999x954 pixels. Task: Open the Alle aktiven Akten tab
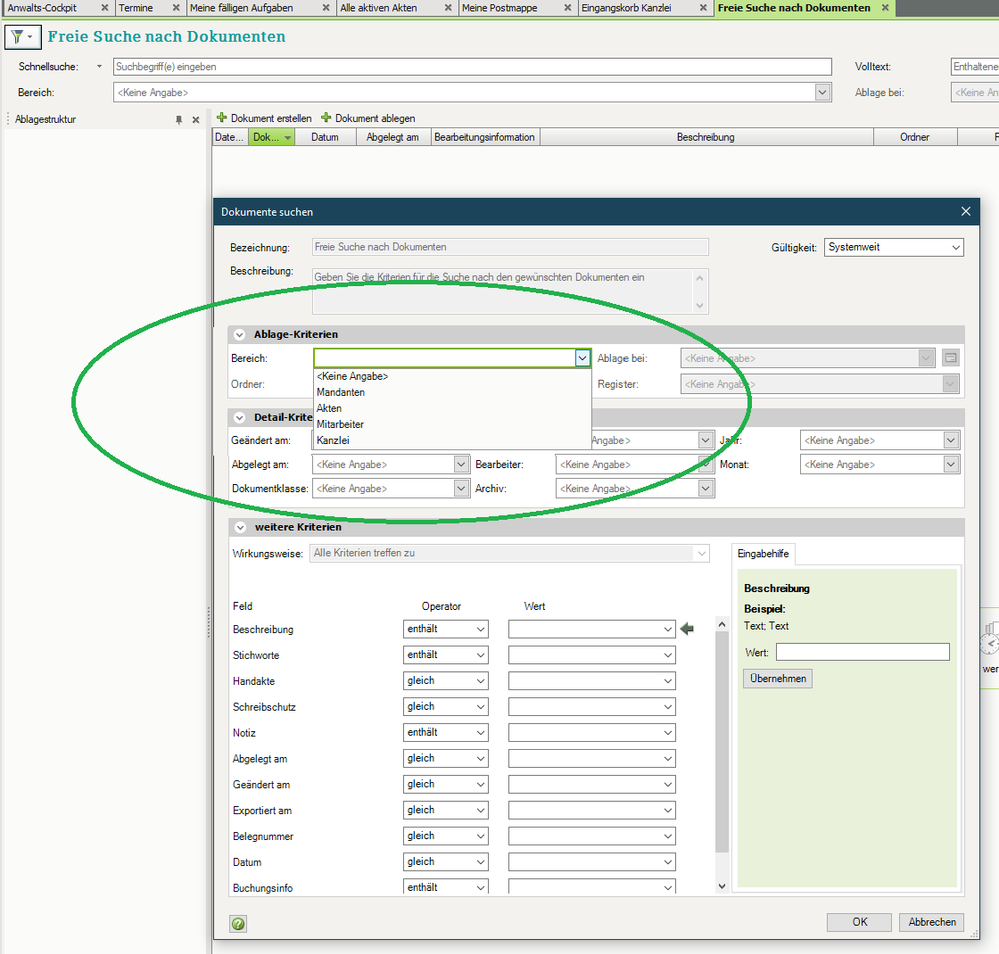coord(378,8)
